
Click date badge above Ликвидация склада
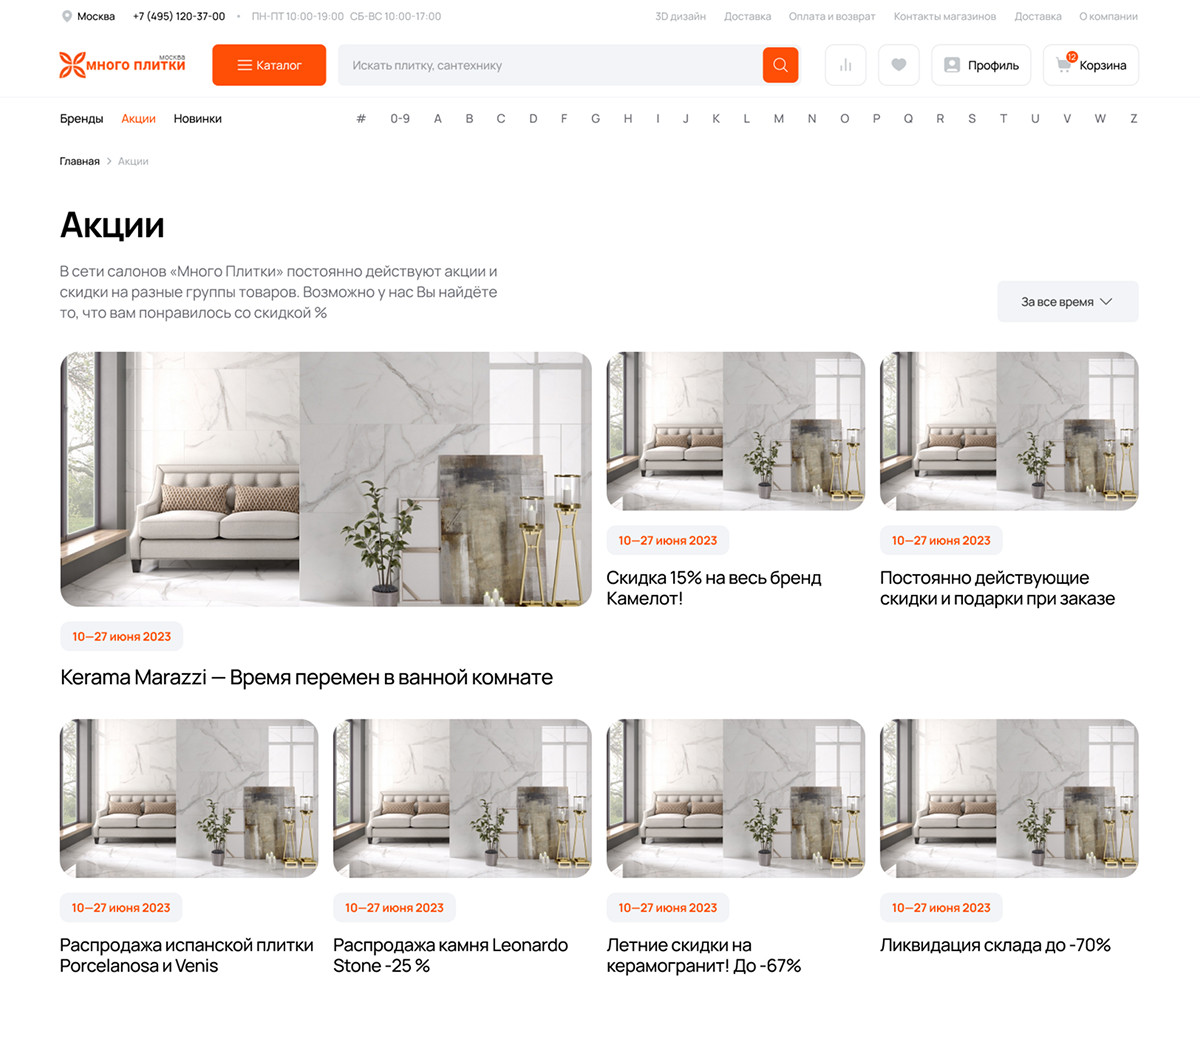point(941,908)
